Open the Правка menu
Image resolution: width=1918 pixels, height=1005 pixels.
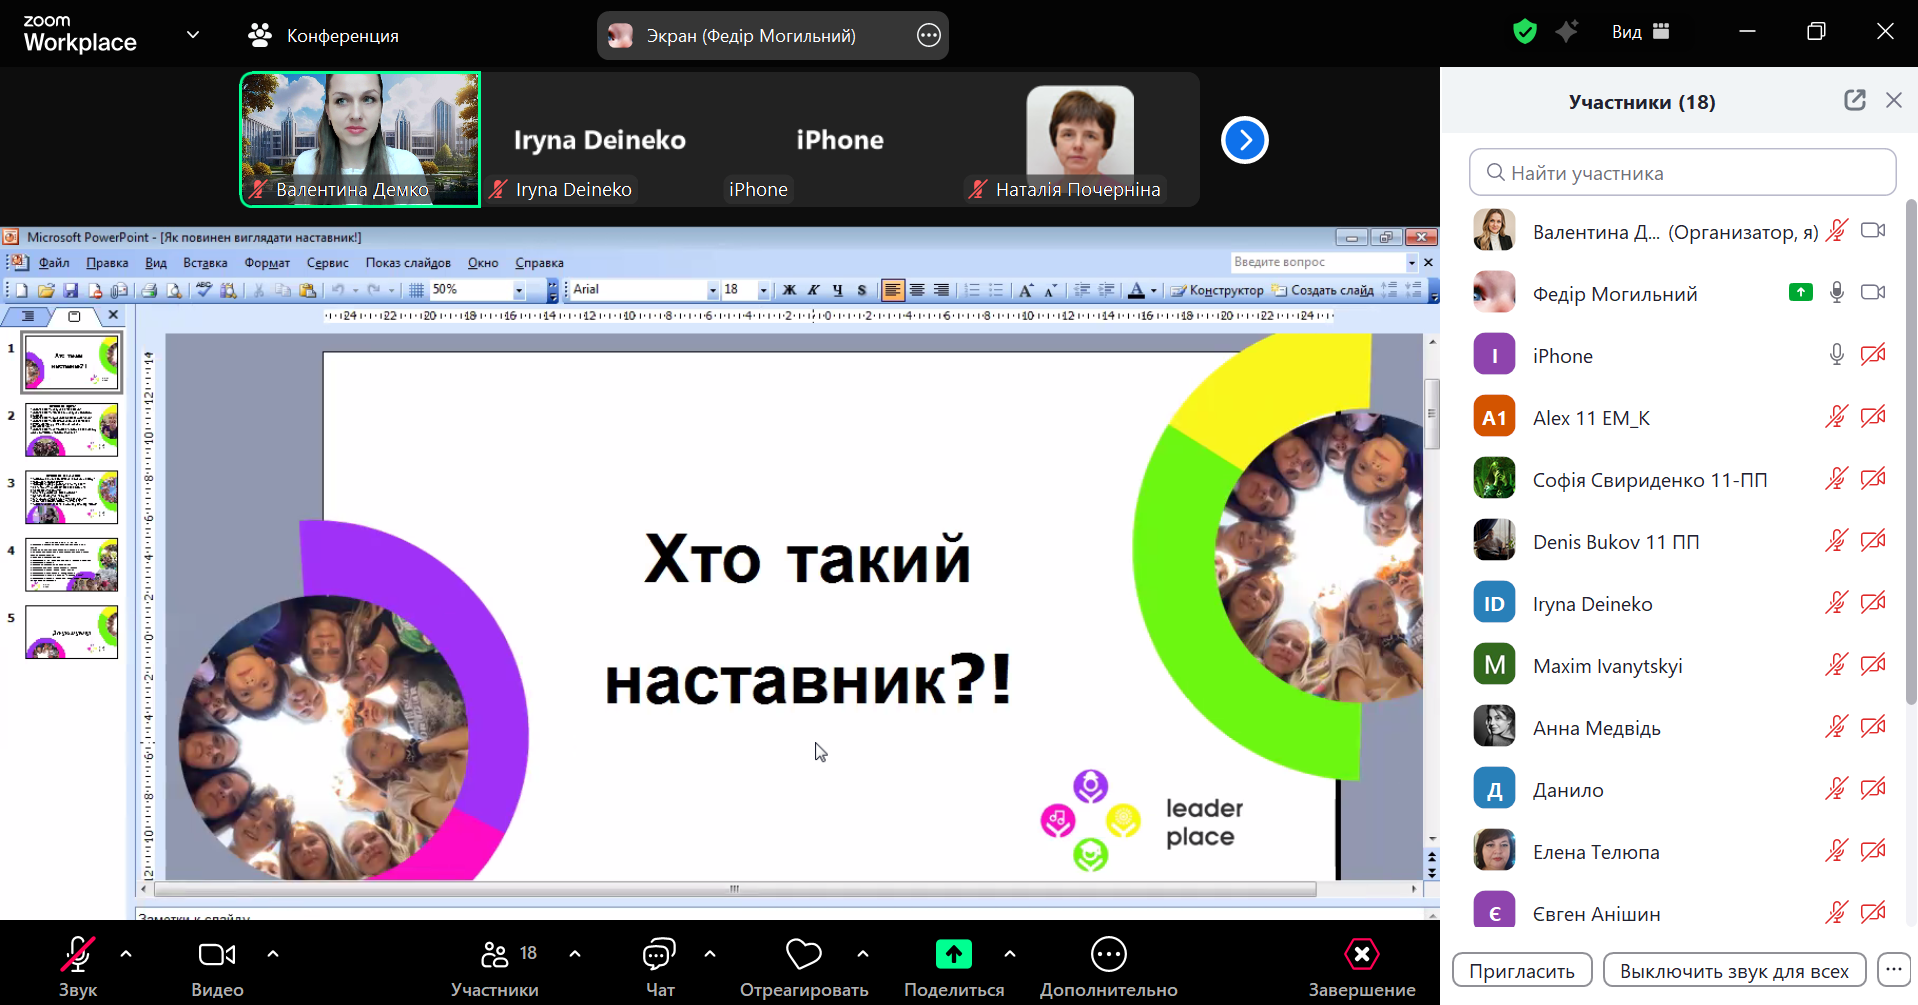pos(107,263)
